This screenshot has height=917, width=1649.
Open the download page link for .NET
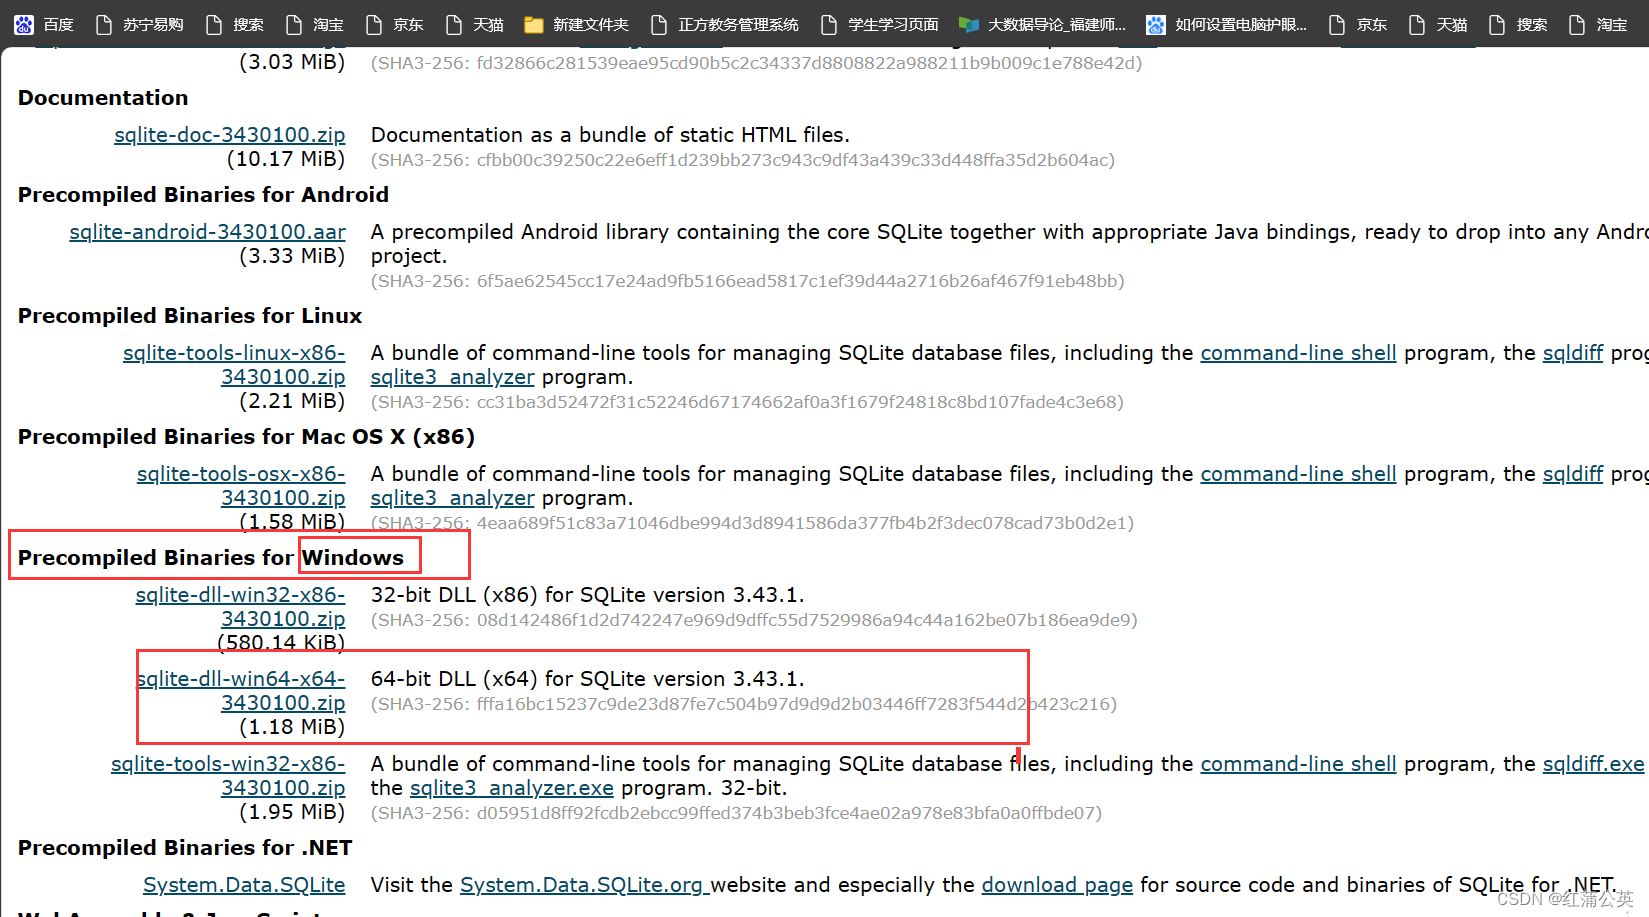(x=1057, y=885)
